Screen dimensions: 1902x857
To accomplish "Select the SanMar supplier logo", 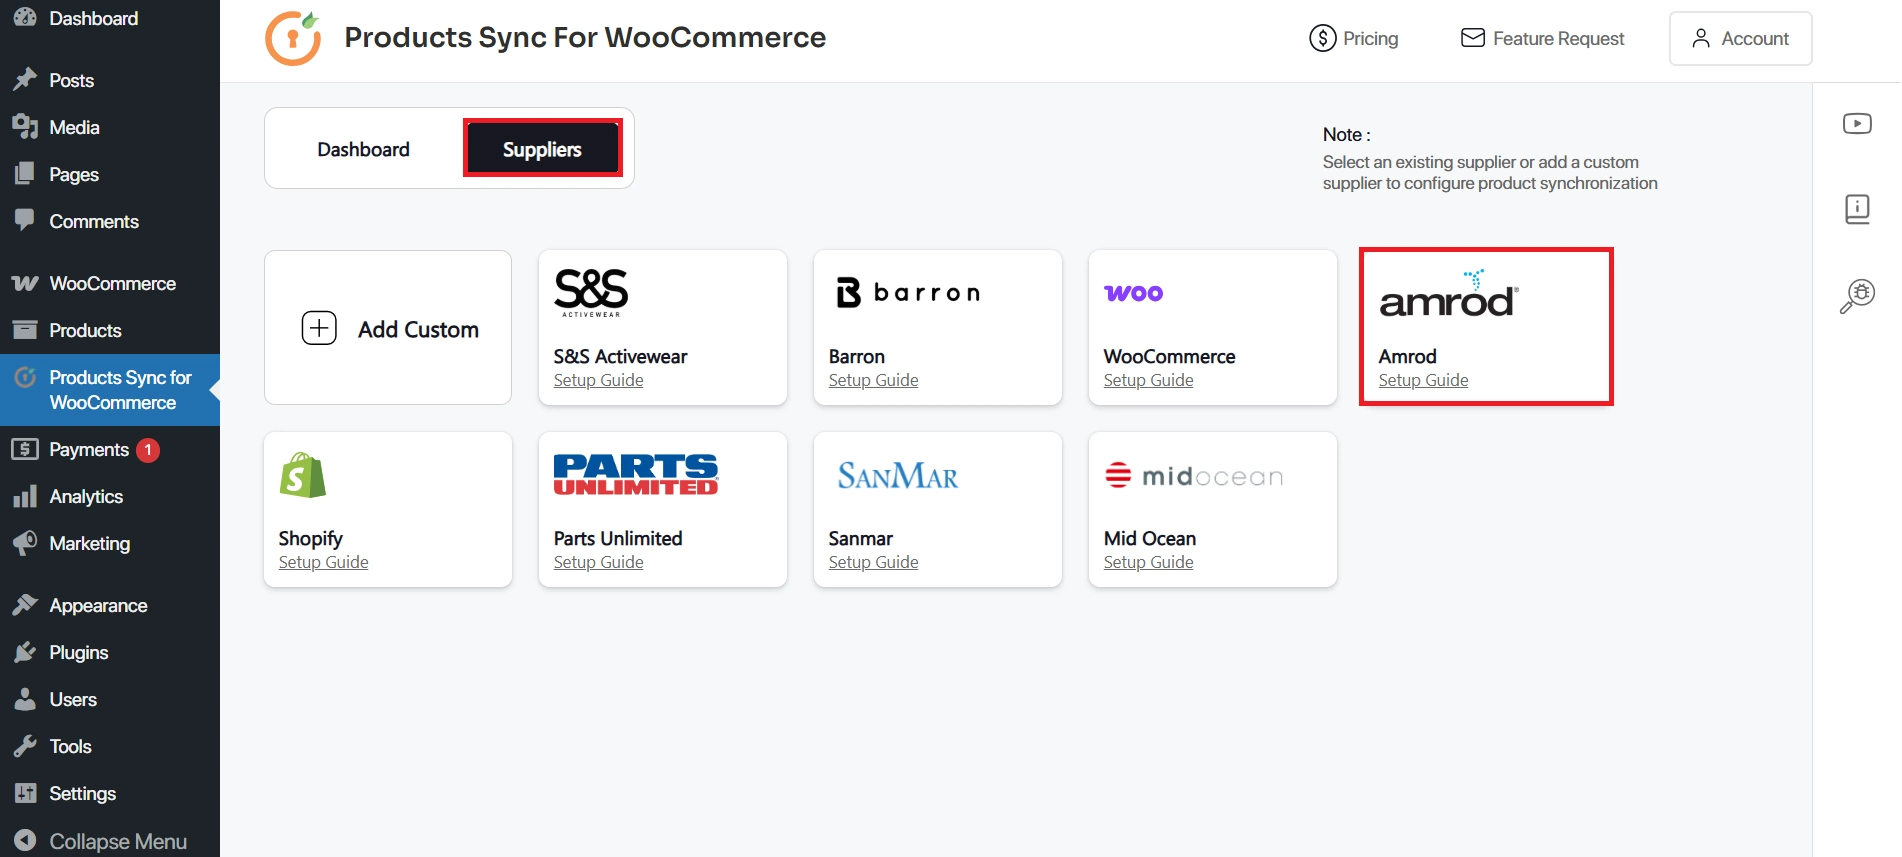I will click(896, 476).
